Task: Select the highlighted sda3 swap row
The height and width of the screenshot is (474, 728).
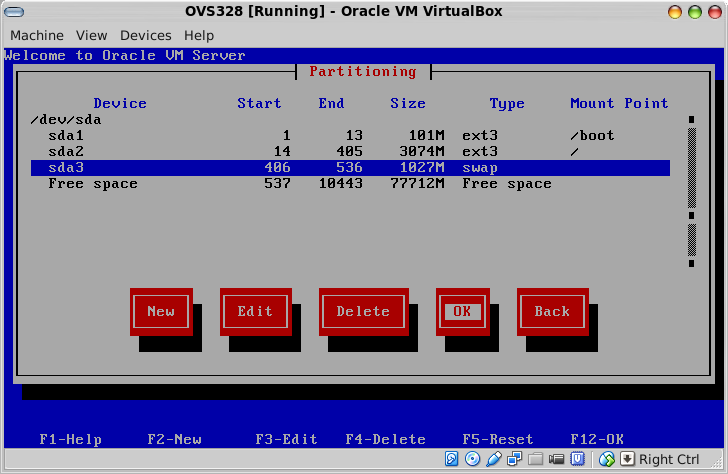Action: click(x=350, y=168)
